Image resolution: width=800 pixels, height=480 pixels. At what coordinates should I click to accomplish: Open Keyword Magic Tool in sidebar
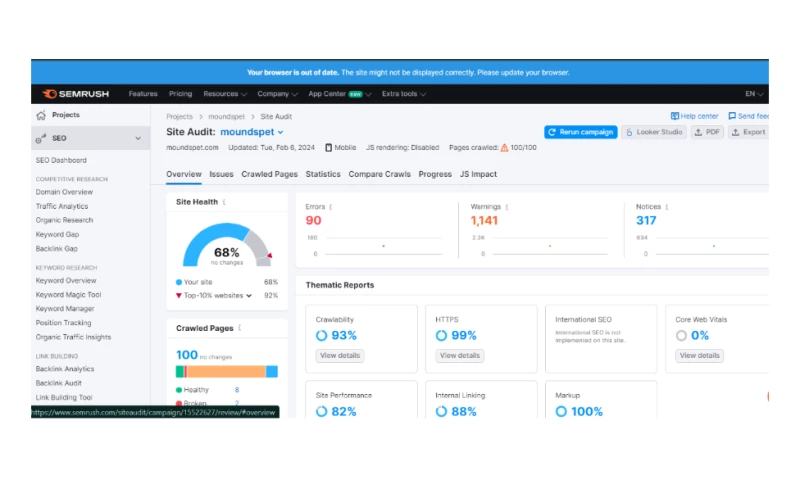(68, 295)
